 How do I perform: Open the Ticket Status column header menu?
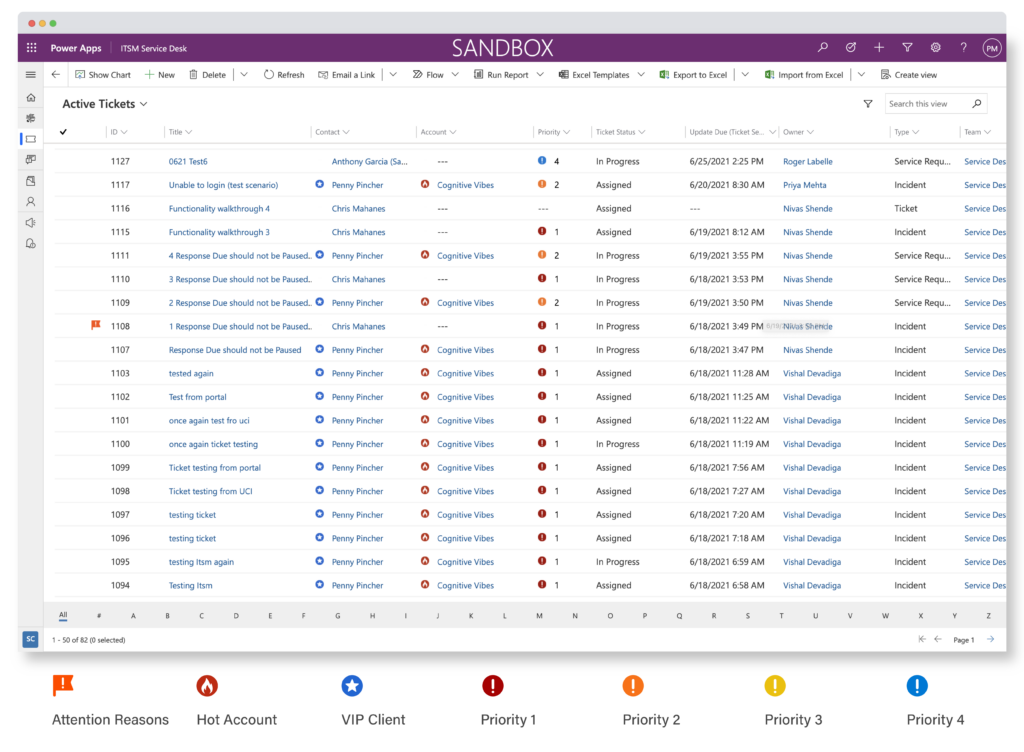pos(620,132)
